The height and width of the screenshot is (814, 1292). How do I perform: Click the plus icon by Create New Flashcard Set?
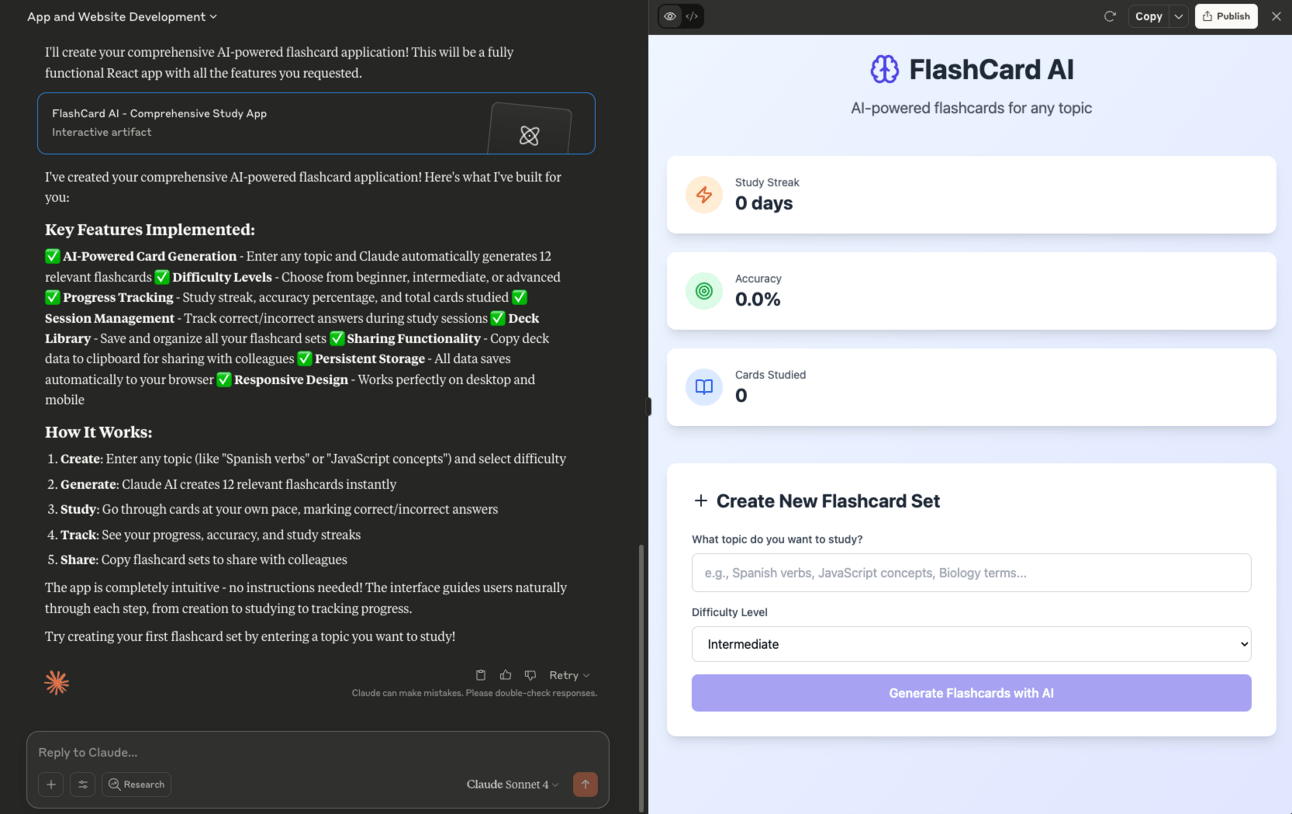click(700, 501)
